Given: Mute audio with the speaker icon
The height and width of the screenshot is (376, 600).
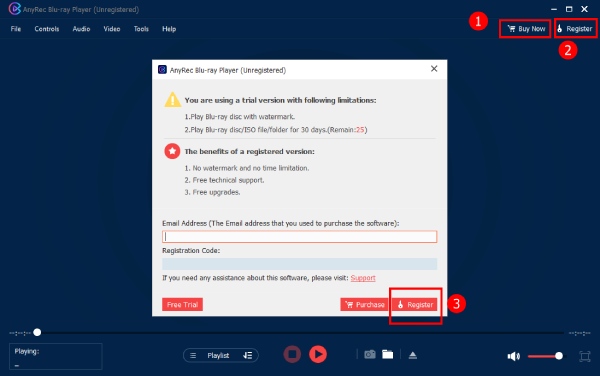Looking at the screenshot, I should (514, 356).
